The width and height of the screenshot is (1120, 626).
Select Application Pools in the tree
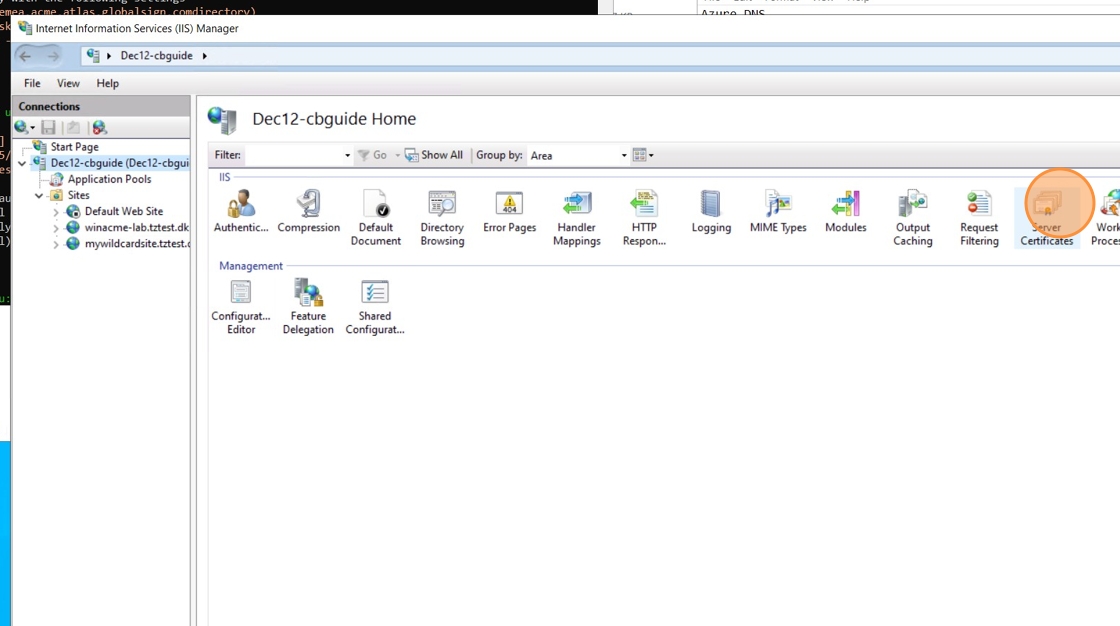[109, 179]
